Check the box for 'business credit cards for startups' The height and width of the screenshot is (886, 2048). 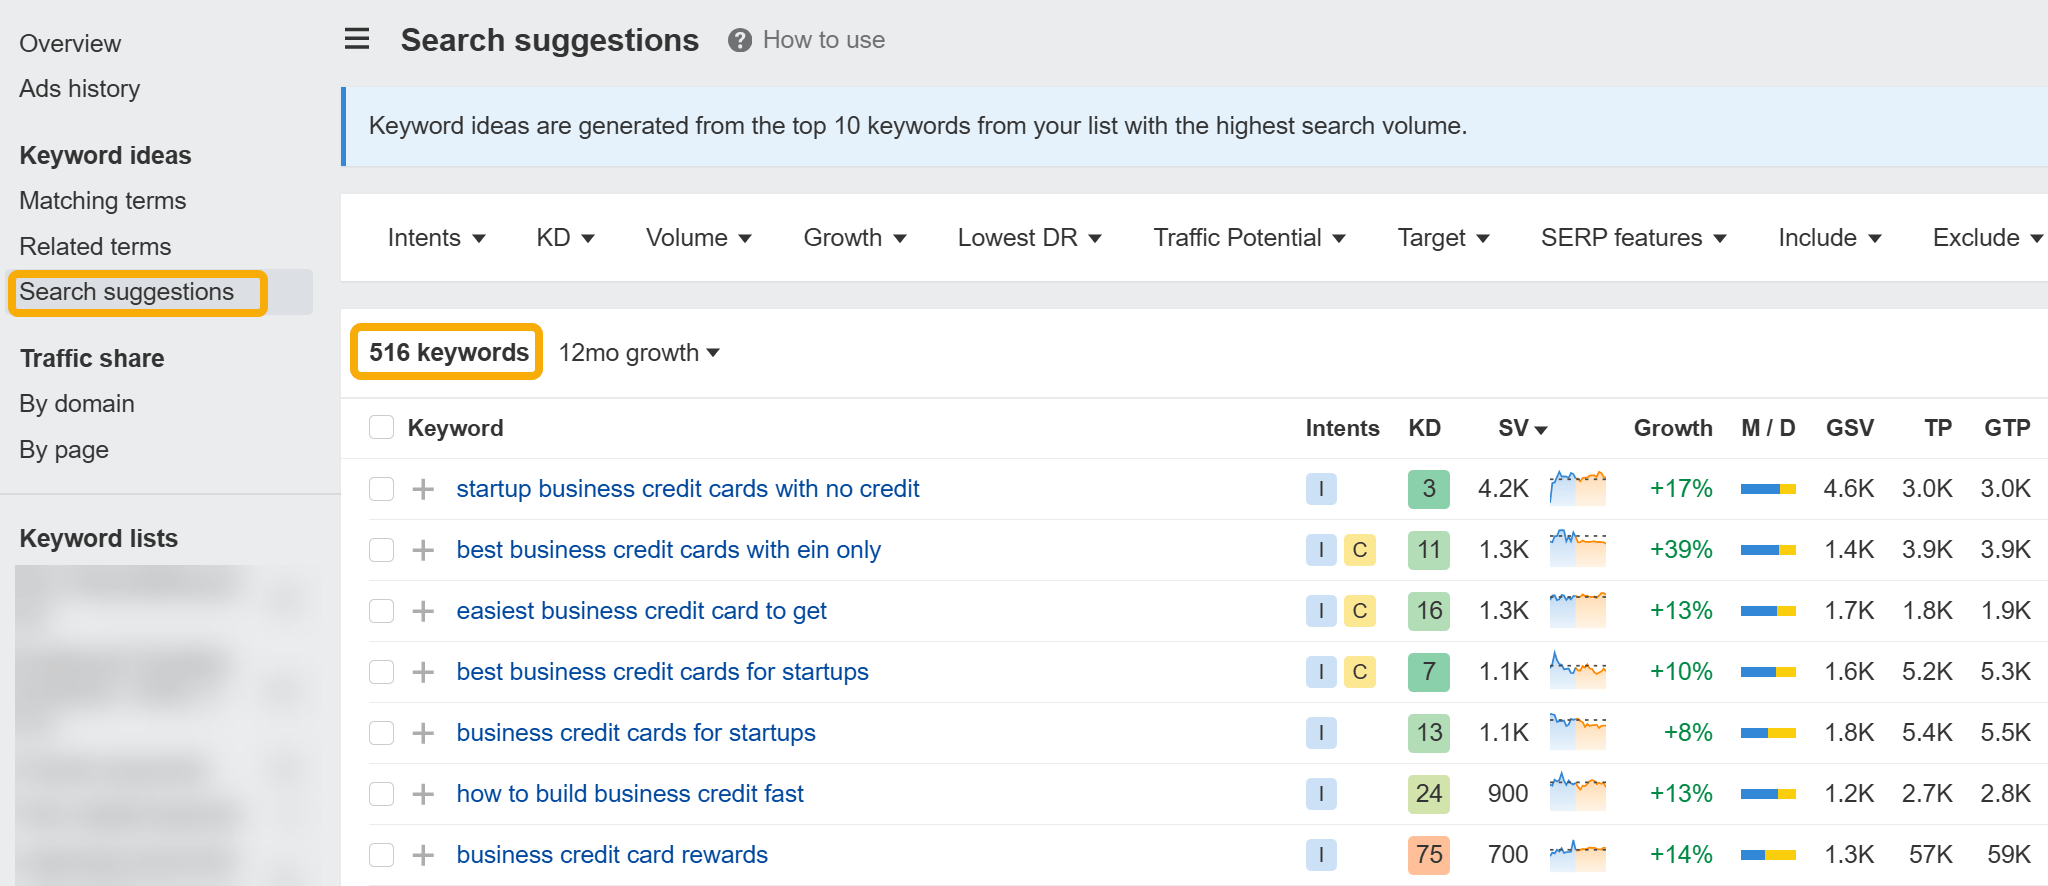[381, 733]
